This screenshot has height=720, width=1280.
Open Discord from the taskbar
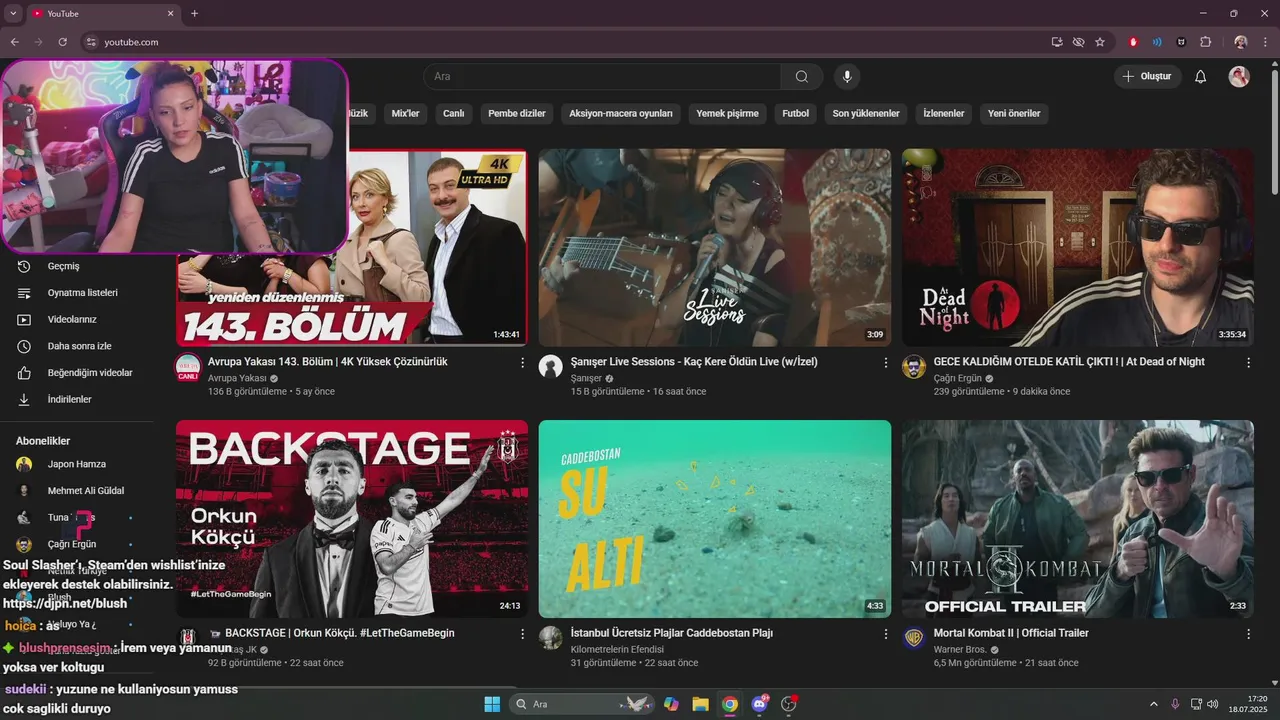760,704
